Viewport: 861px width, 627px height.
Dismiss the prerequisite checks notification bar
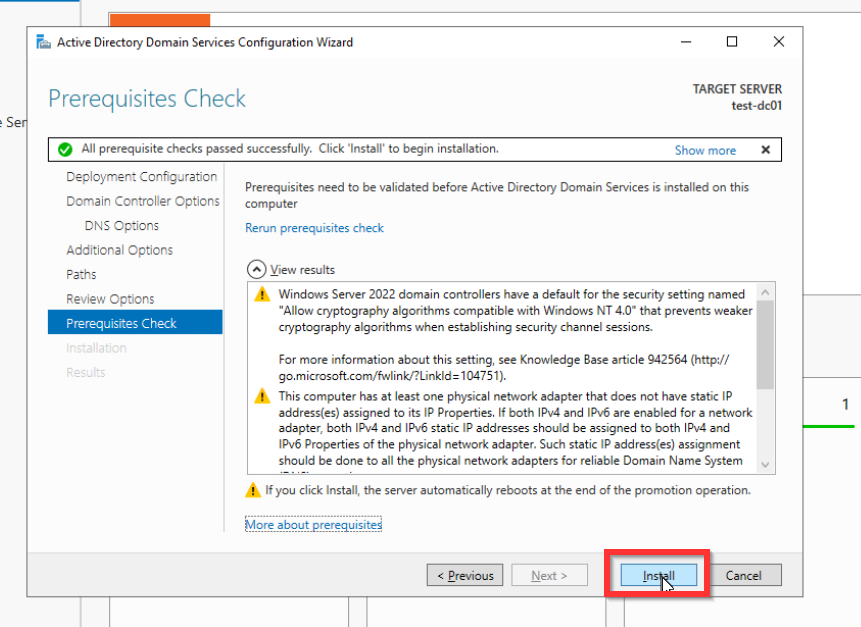[x=765, y=150]
